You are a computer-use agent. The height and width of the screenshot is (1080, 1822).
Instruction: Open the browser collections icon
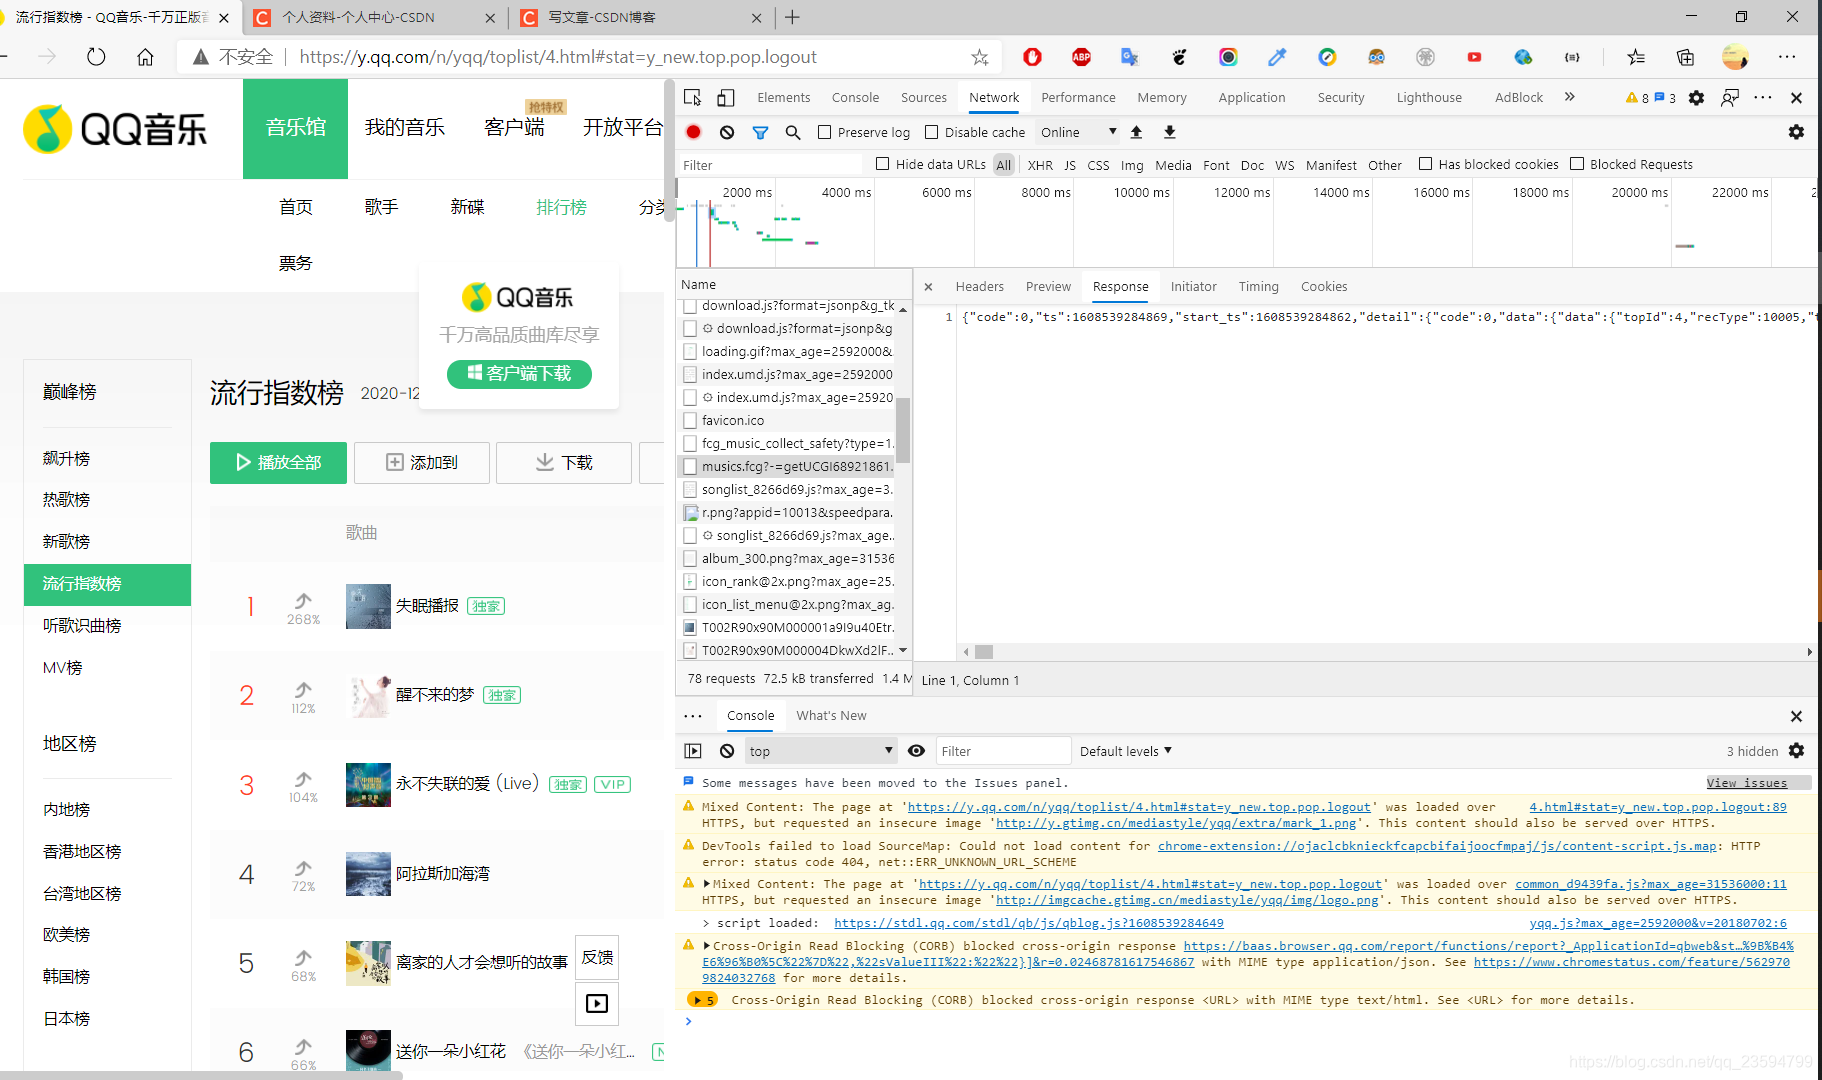coord(1685,57)
